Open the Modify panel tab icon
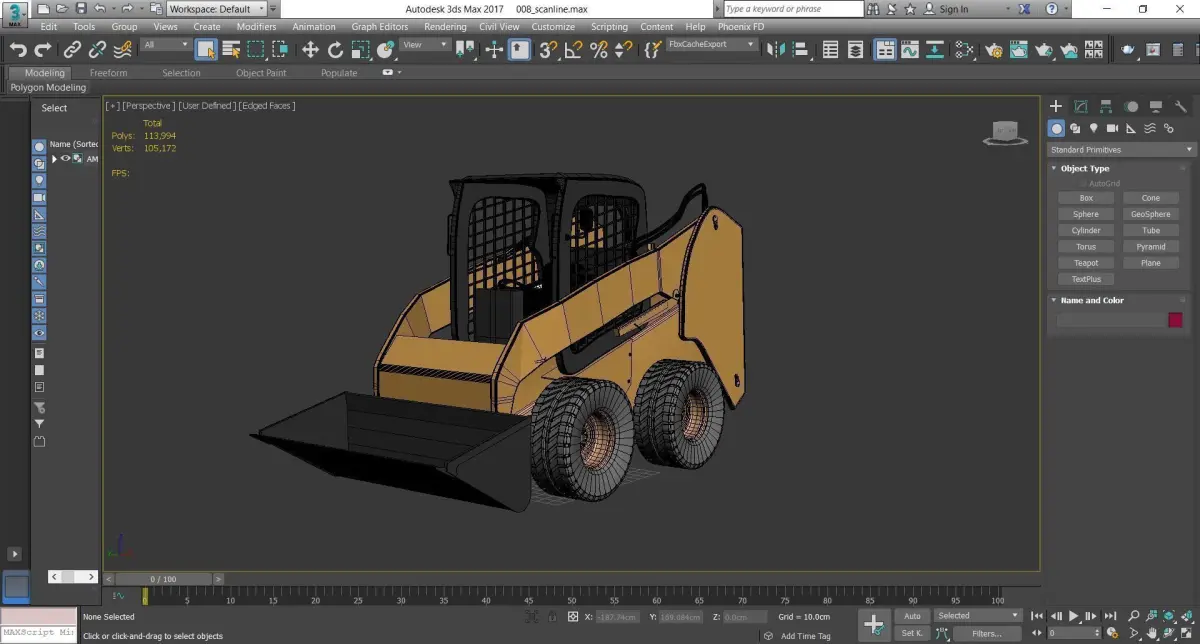The width and height of the screenshot is (1200, 644). (x=1081, y=106)
